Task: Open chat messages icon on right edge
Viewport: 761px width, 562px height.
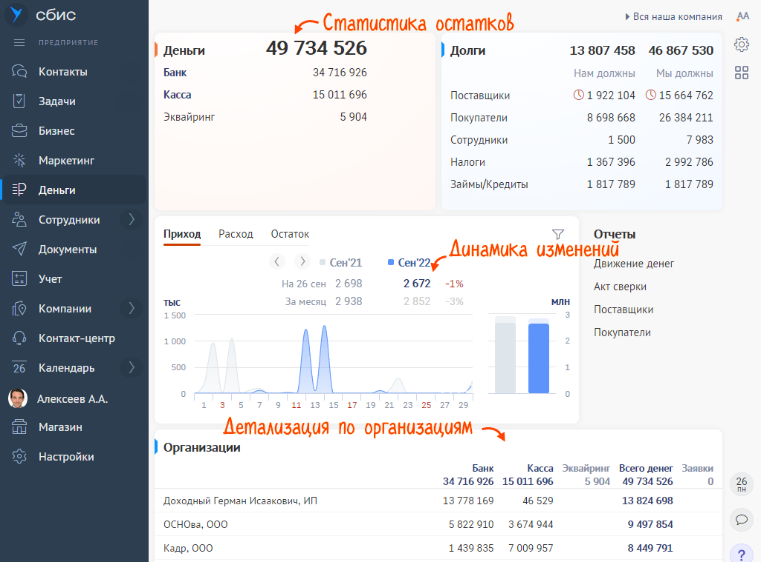Action: [x=741, y=519]
